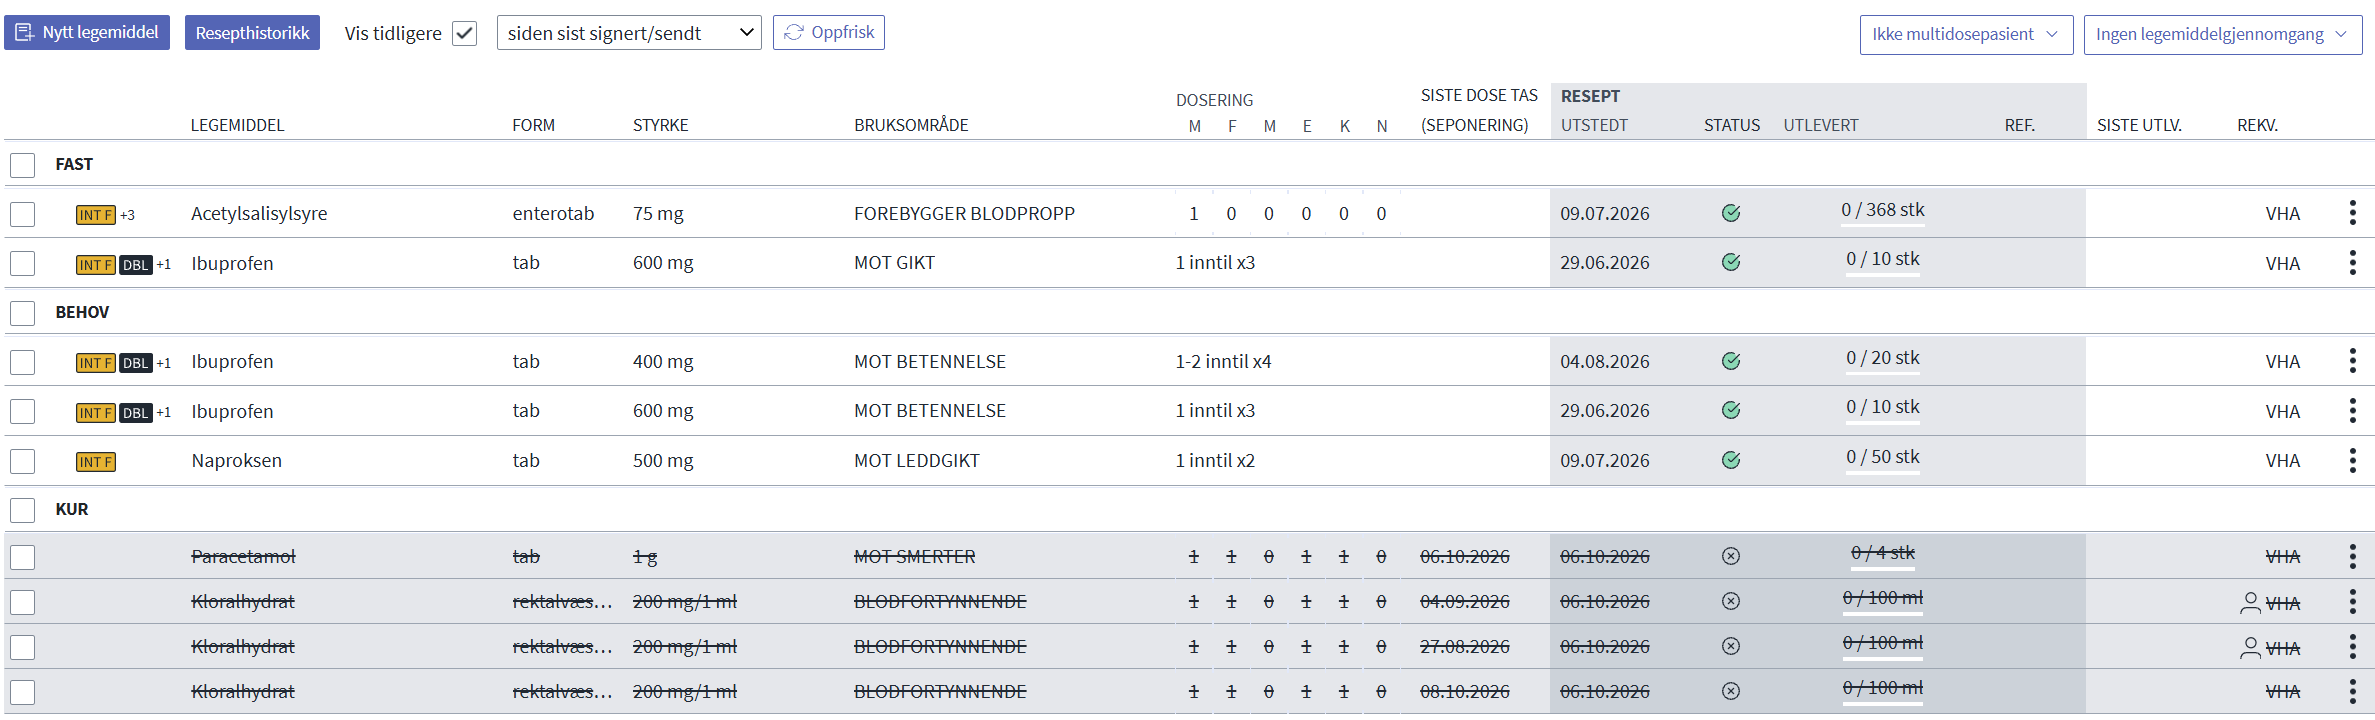
Task: Click the Naproksen medication name
Action: tap(237, 460)
